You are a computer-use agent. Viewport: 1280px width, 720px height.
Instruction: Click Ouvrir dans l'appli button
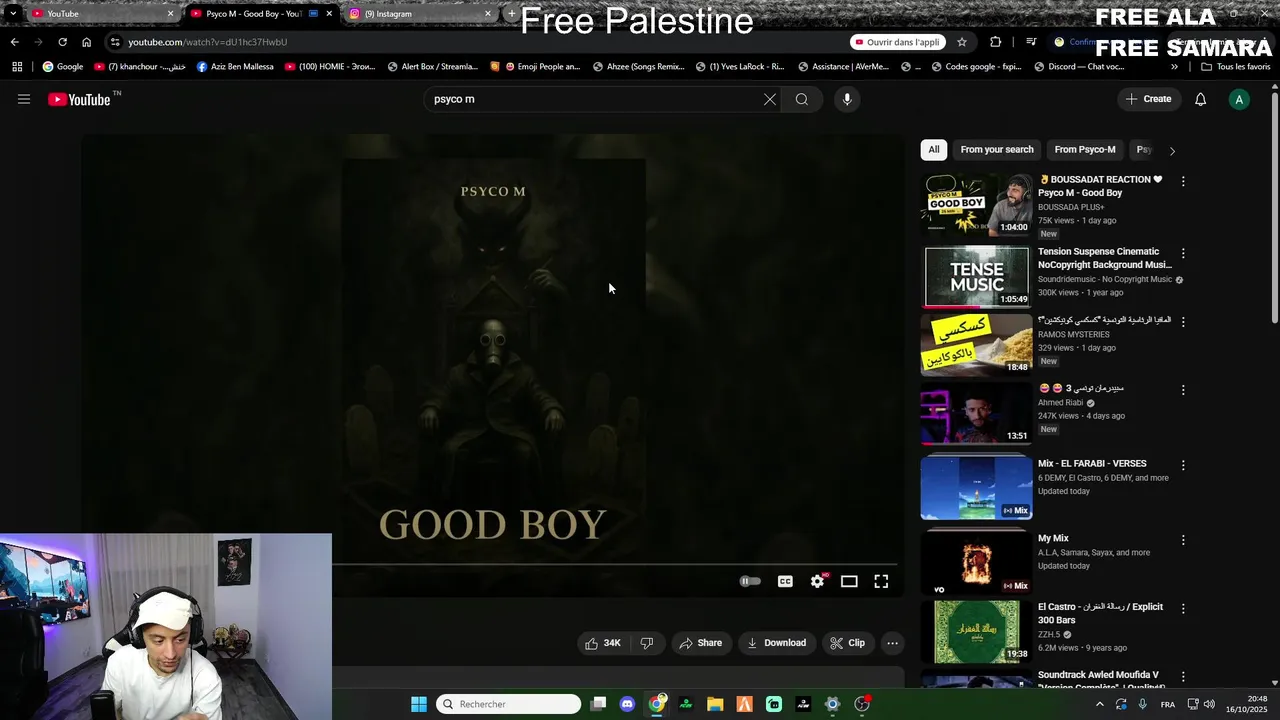(x=897, y=42)
